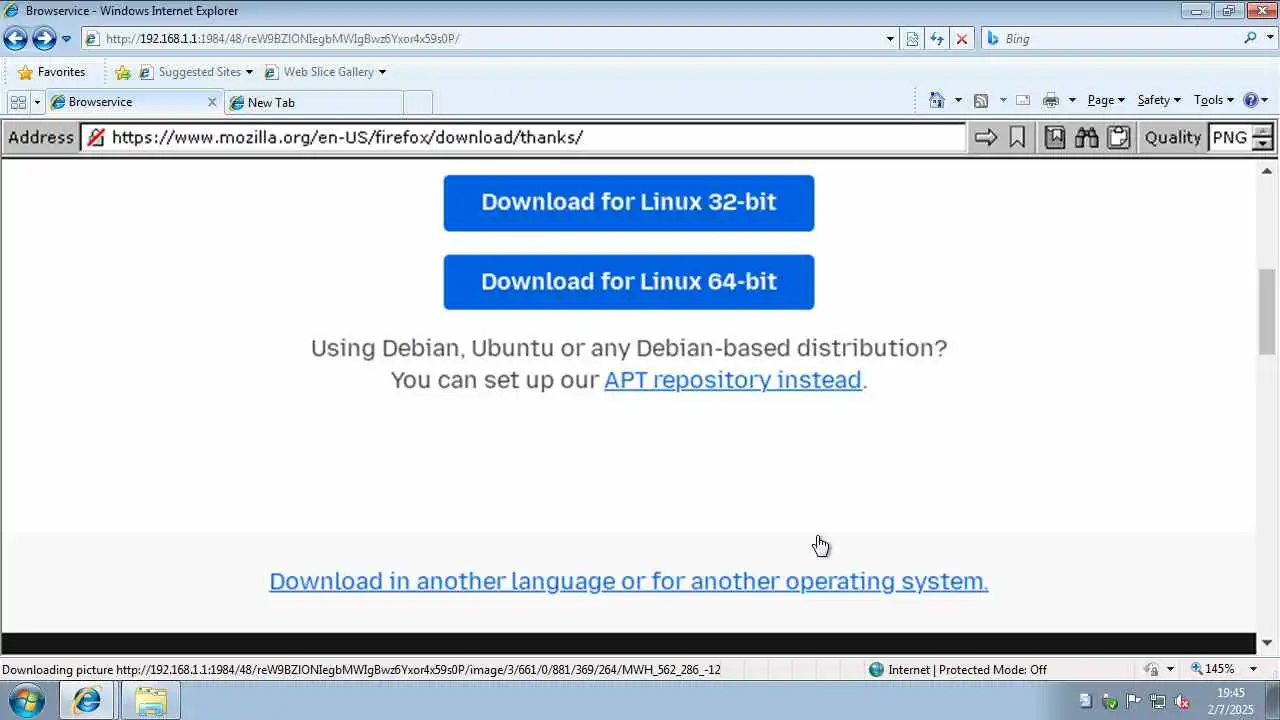Image resolution: width=1280 pixels, height=720 pixels.
Task: Click the Browservice bookmark ribbon icon
Action: tap(1017, 137)
